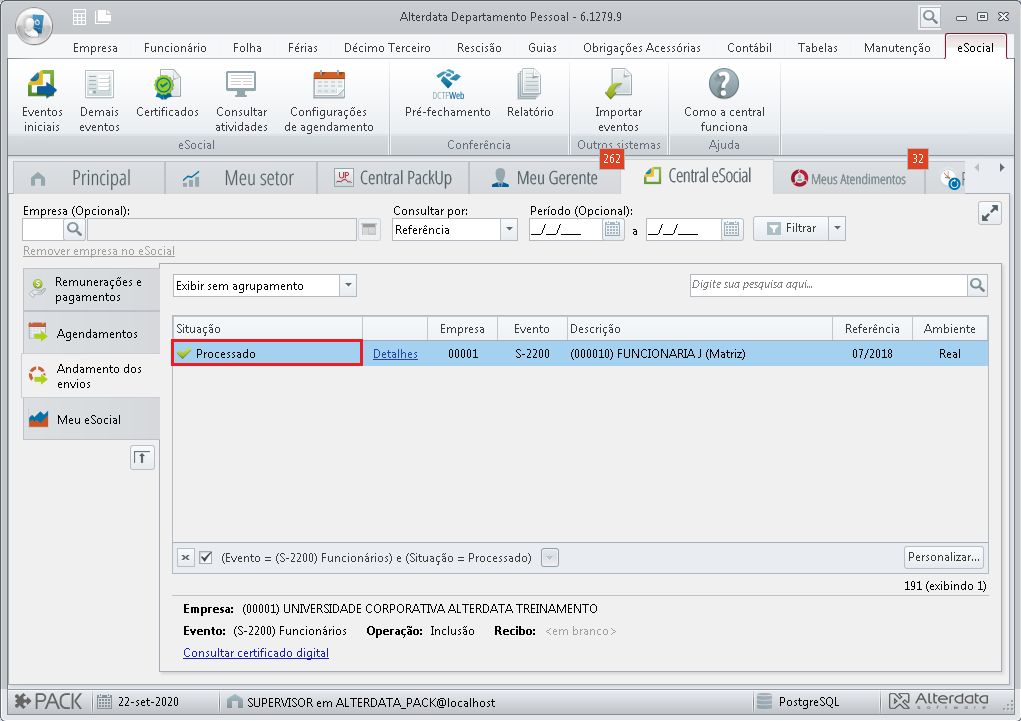Open Demais eventos ribbon icon
Image resolution: width=1021 pixels, height=721 pixels.
tap(99, 101)
